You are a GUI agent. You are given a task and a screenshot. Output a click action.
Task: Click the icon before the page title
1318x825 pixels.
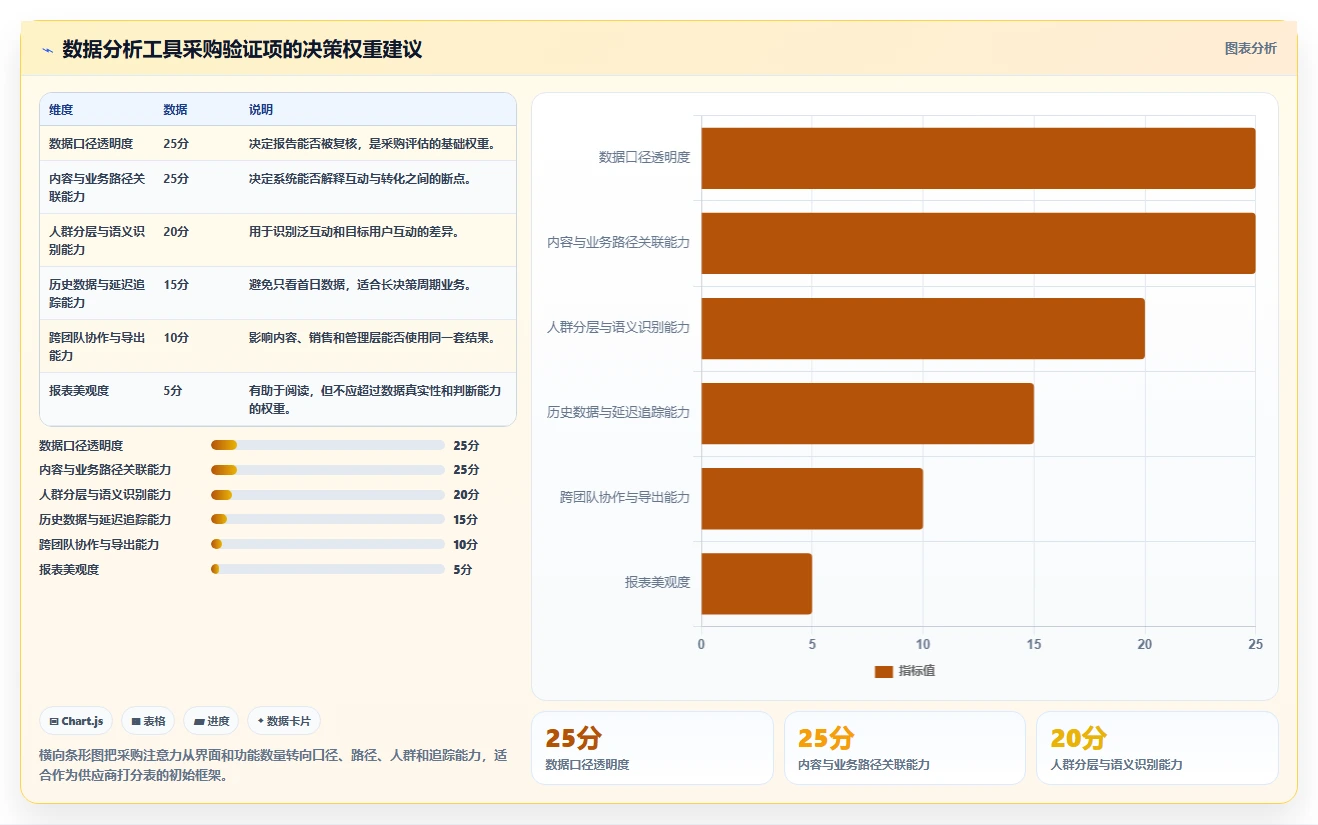point(47,50)
